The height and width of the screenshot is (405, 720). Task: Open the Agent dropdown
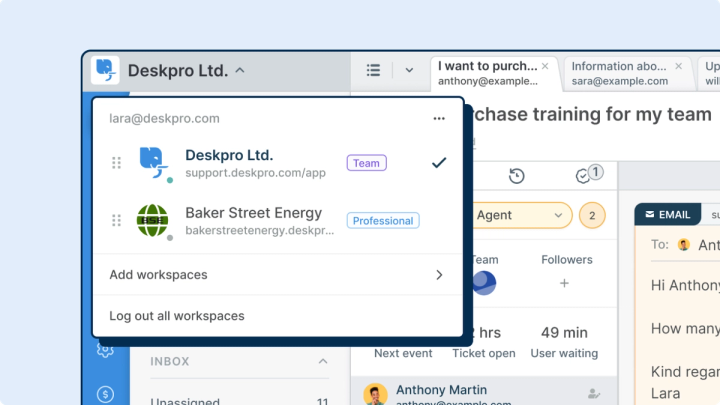[x=522, y=215]
